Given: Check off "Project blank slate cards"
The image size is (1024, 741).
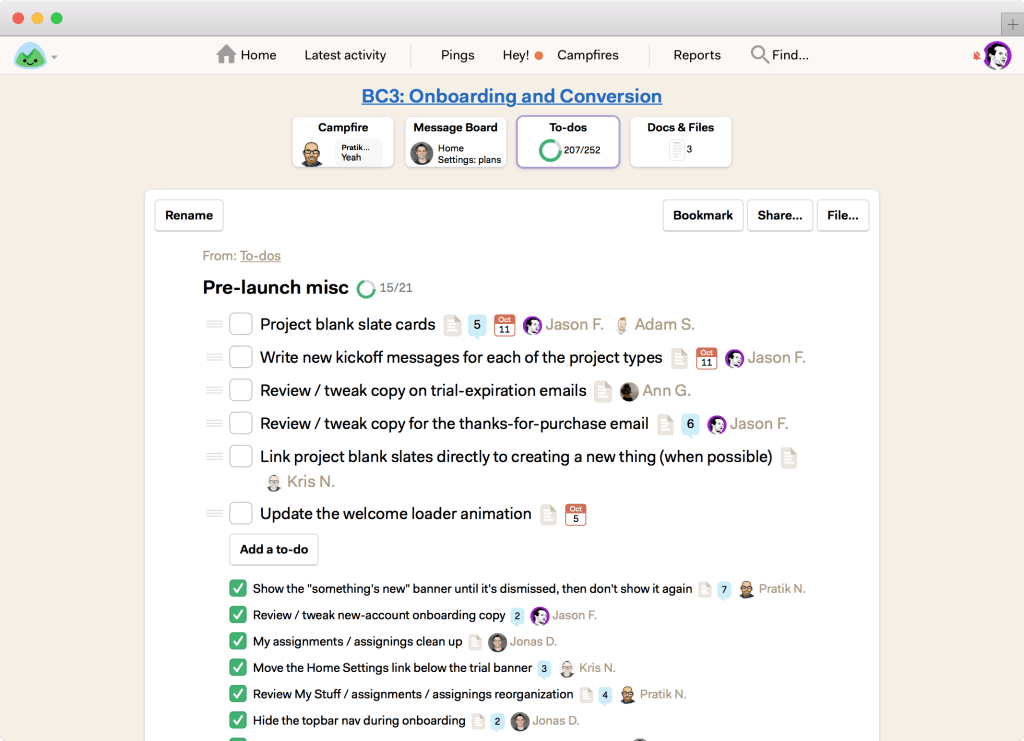Looking at the screenshot, I should pos(240,324).
